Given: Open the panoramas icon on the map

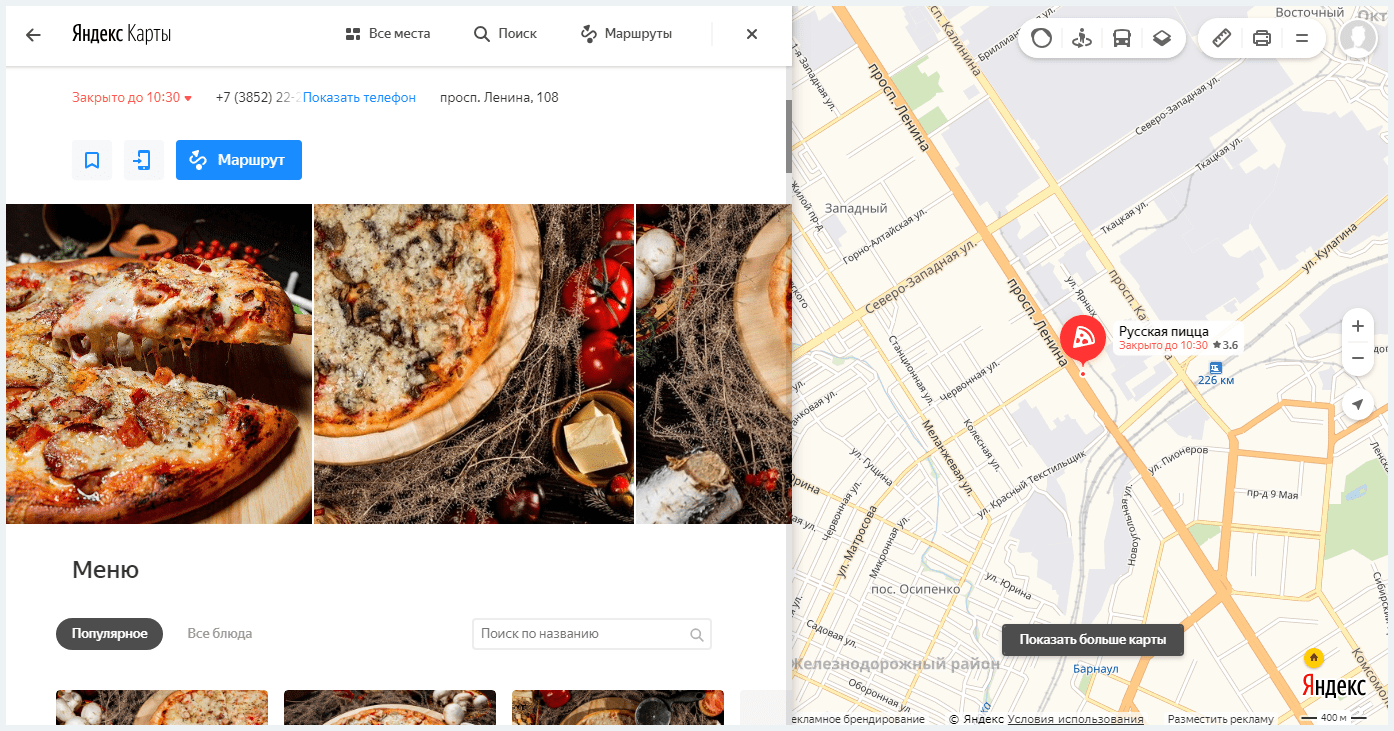Looking at the screenshot, I should click(x=1081, y=39).
